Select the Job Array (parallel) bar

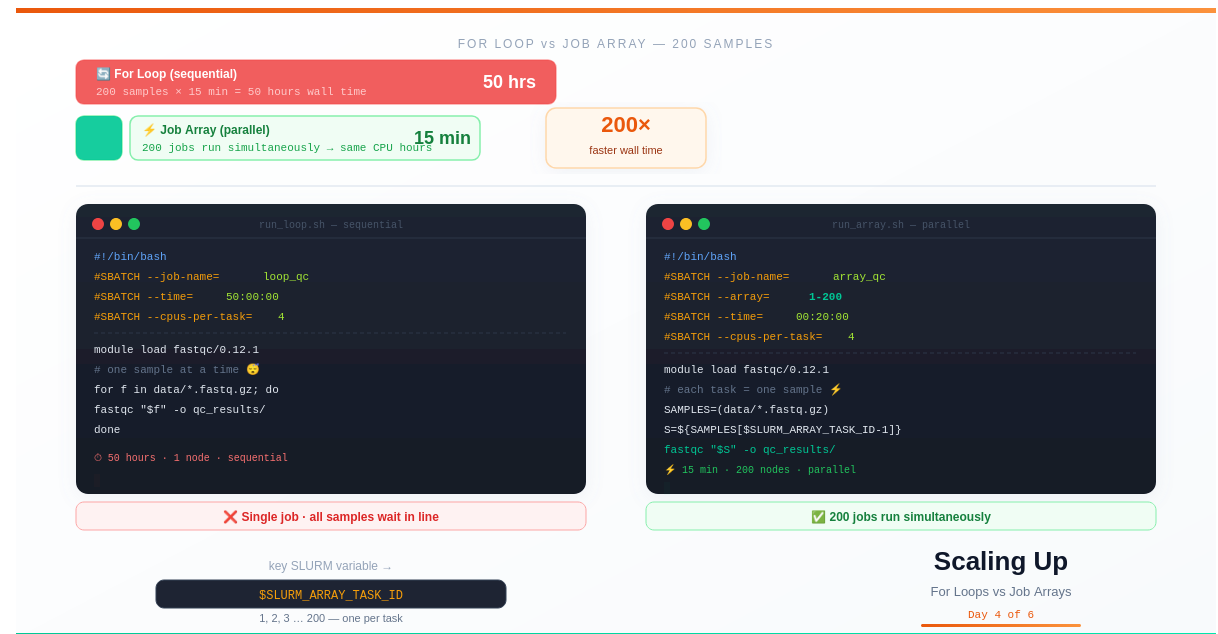pos(304,138)
